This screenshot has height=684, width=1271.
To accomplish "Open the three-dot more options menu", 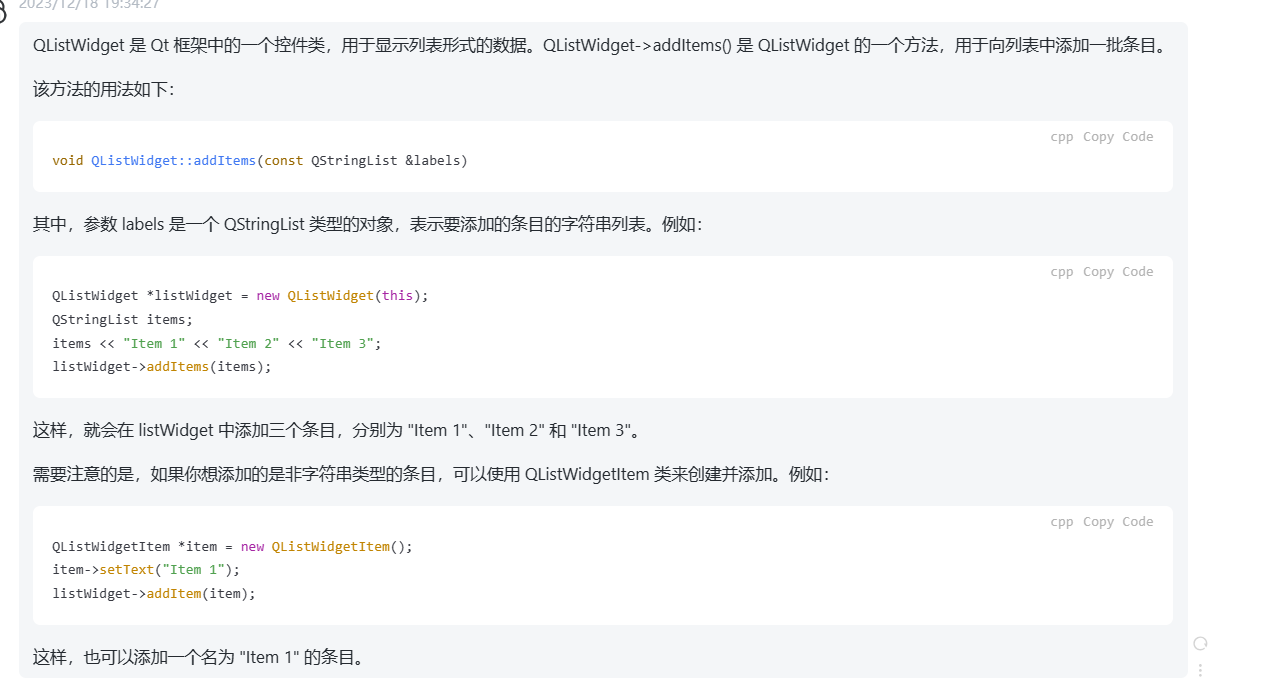I will tap(1201, 670).
